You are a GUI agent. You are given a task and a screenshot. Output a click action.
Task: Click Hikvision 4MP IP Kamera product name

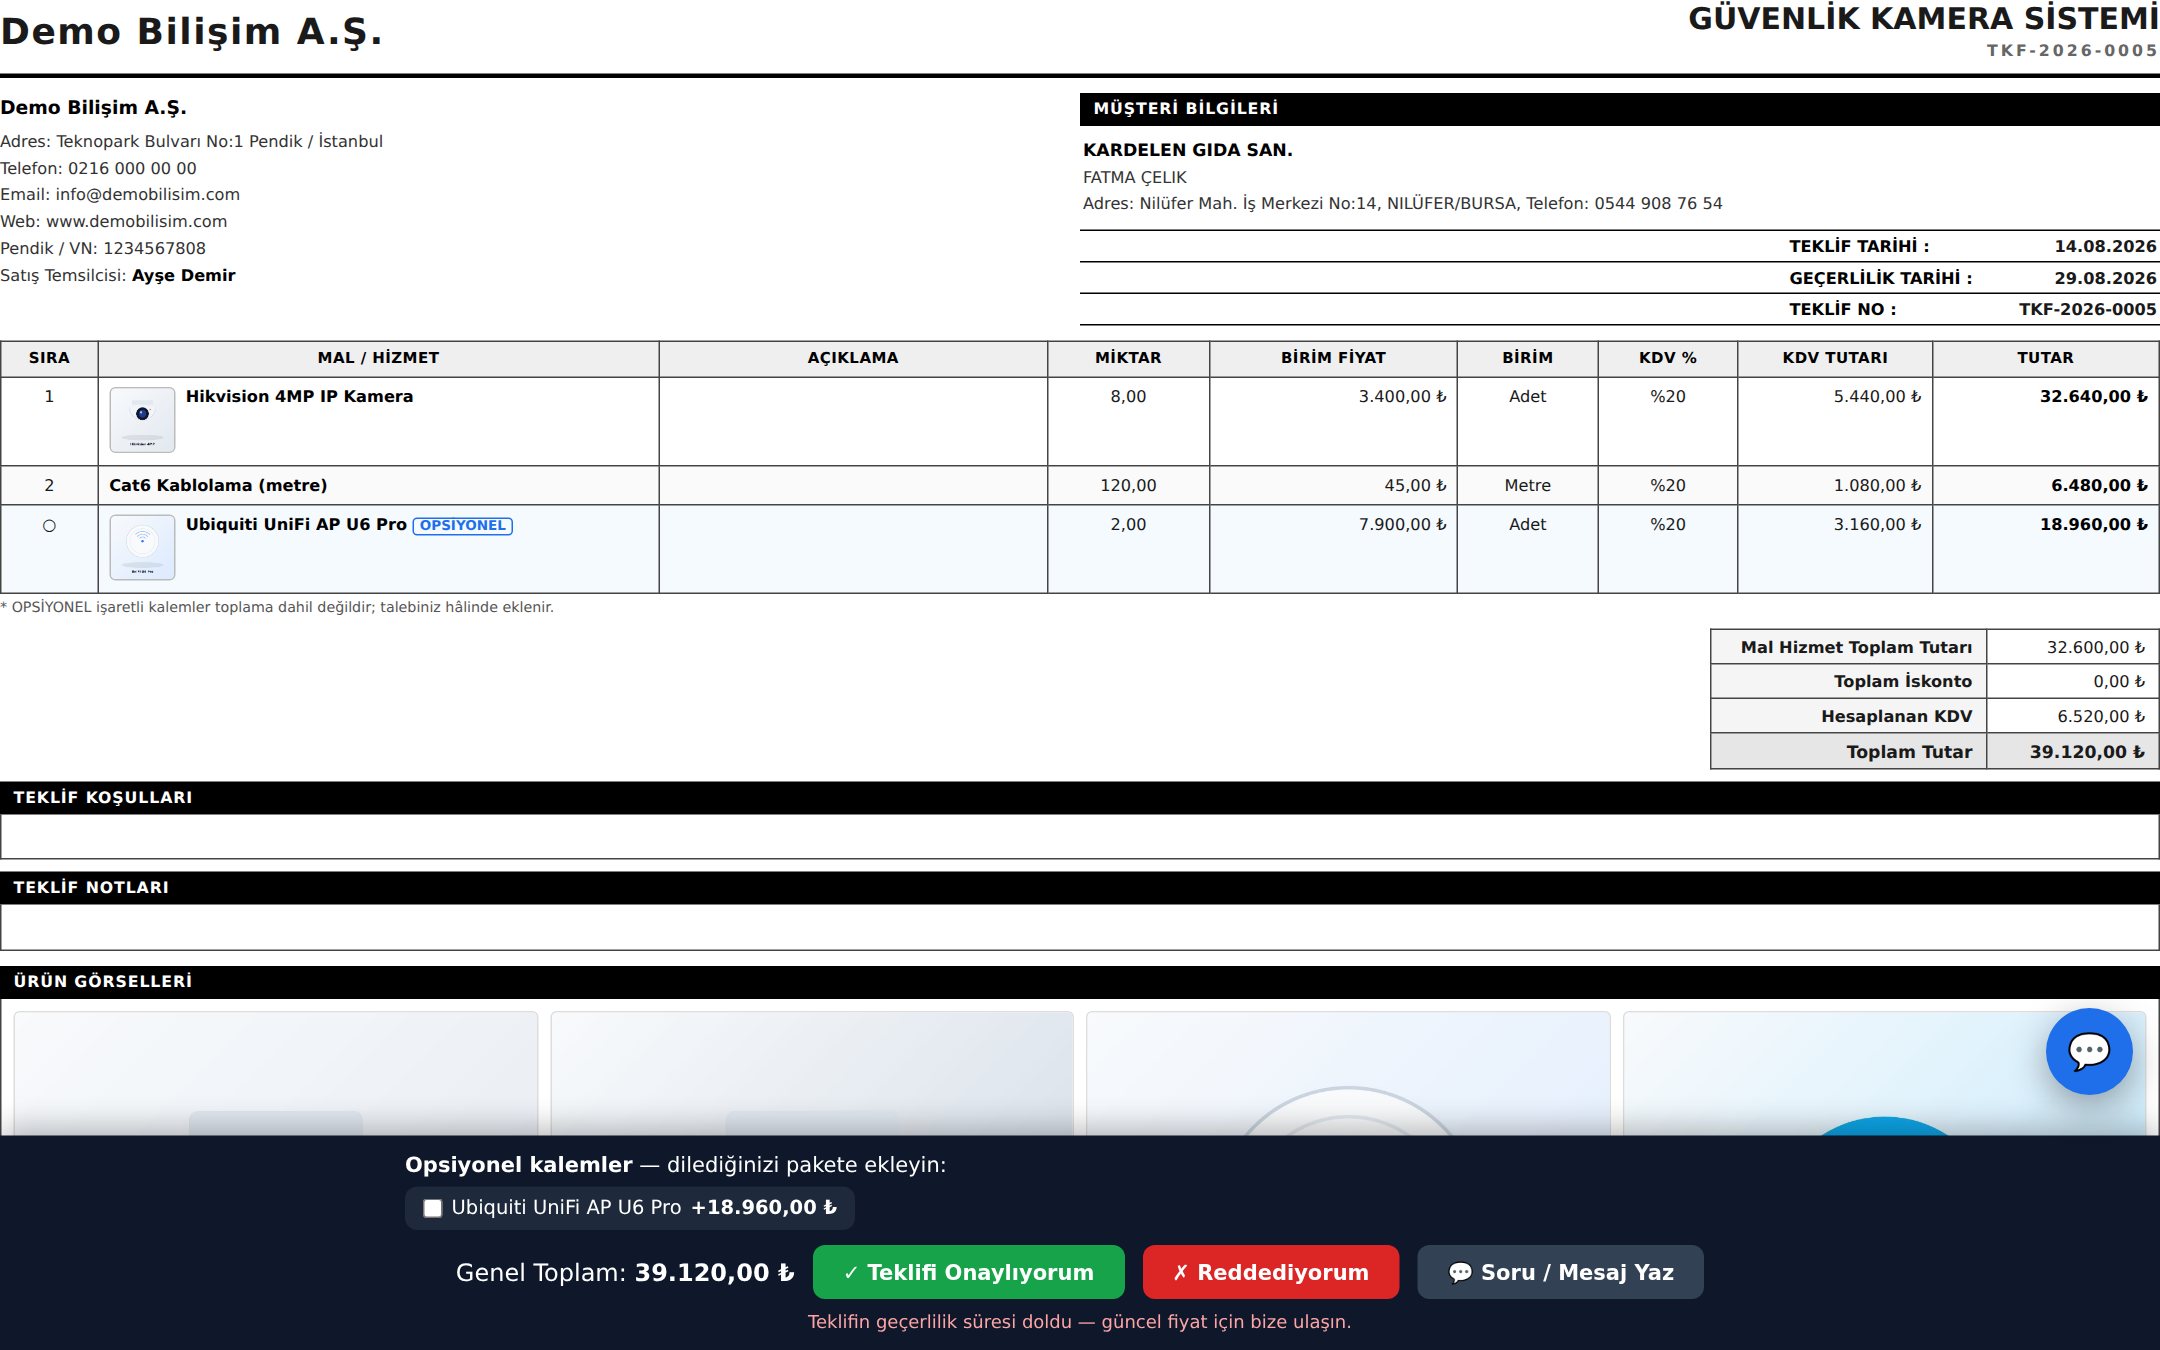[299, 396]
